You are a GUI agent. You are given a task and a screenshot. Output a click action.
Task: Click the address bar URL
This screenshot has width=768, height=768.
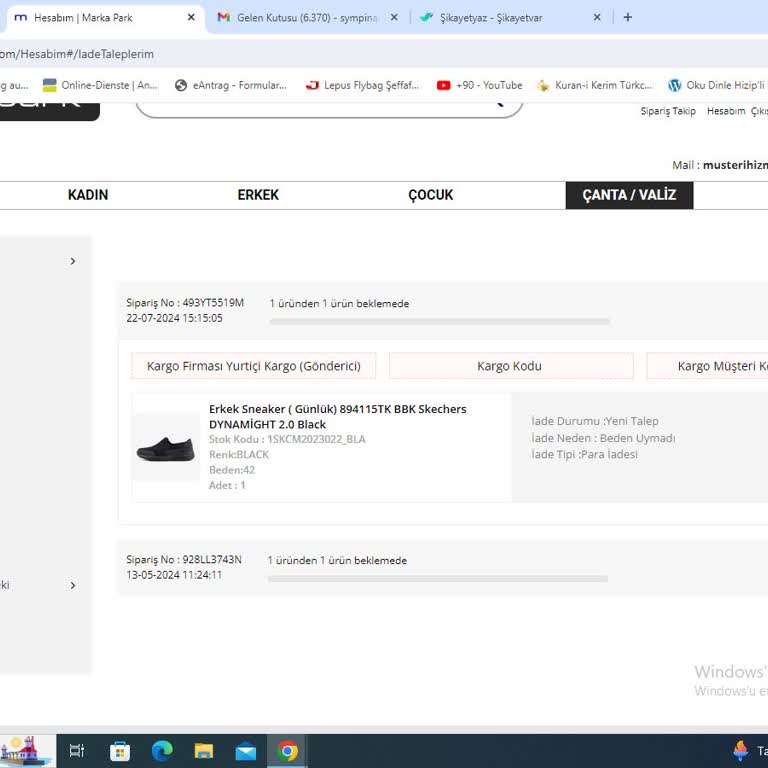click(x=77, y=54)
